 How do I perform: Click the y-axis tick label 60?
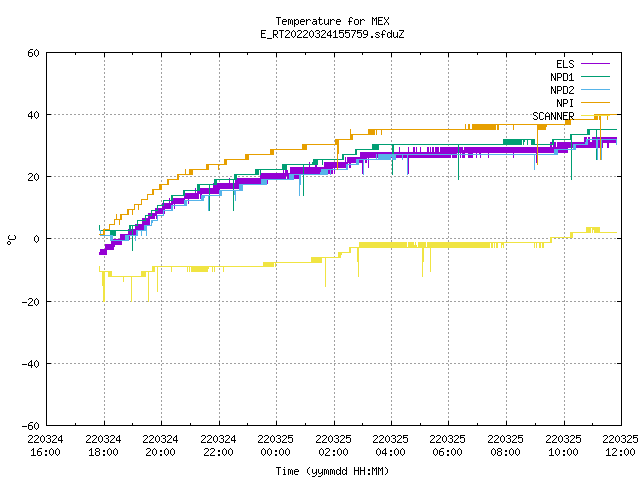[x=33, y=53]
